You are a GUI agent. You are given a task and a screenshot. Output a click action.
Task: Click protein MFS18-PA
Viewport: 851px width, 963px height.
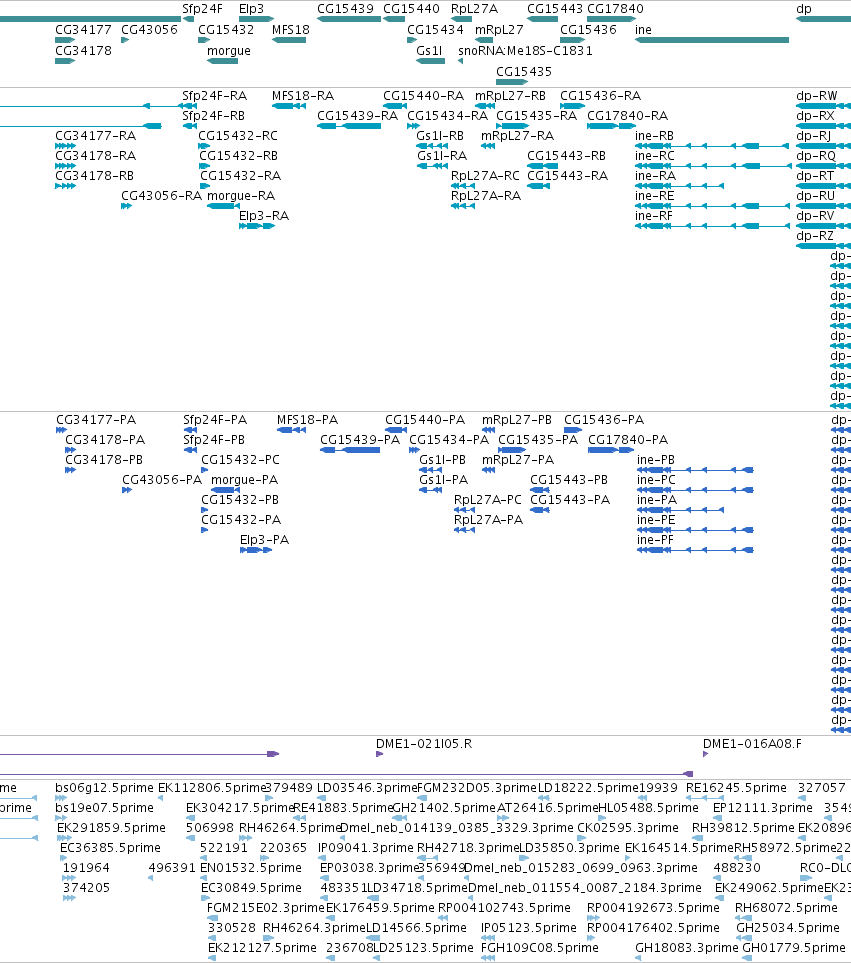(308, 420)
